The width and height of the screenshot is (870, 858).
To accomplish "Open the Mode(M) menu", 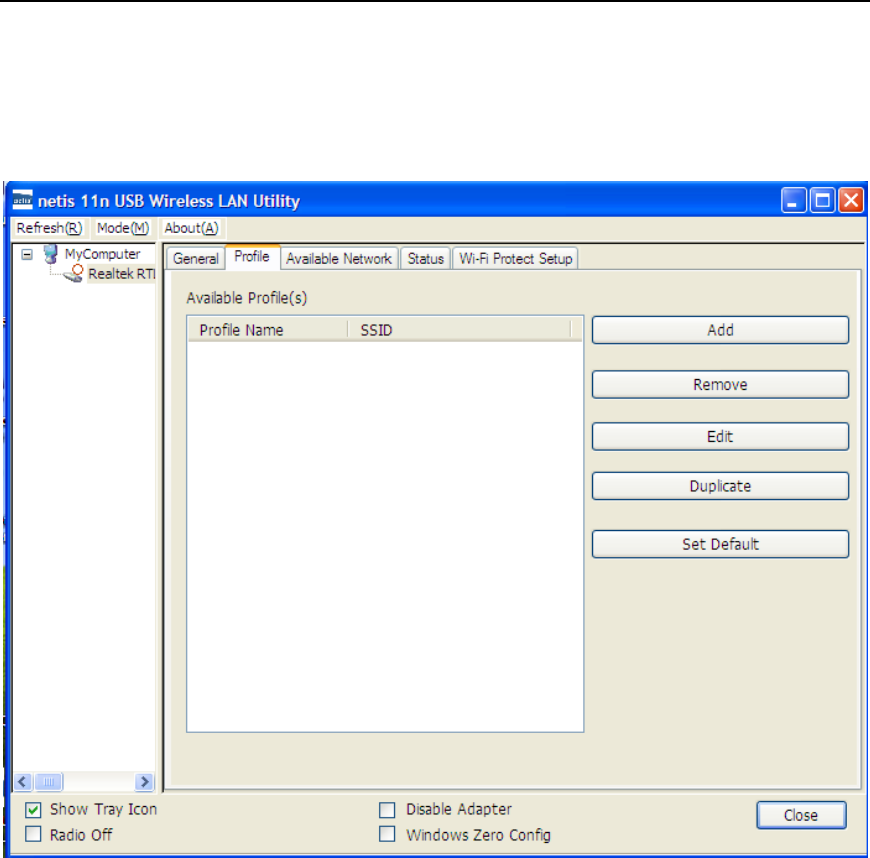I will (123, 228).
